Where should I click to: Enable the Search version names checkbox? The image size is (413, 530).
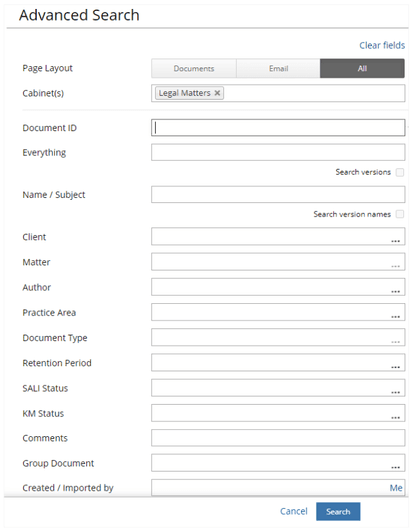(400, 214)
